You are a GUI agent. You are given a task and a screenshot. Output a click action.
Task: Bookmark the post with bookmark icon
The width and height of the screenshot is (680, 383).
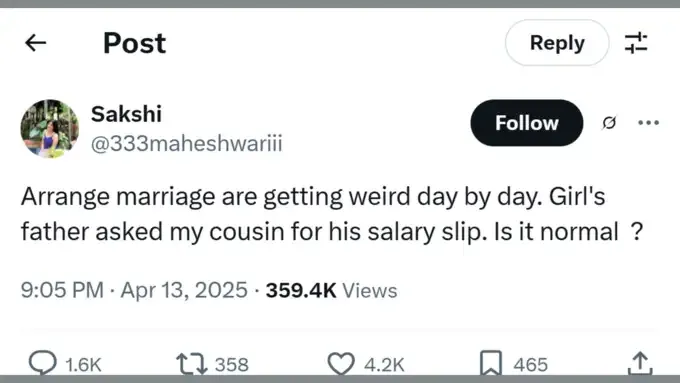tap(490, 363)
